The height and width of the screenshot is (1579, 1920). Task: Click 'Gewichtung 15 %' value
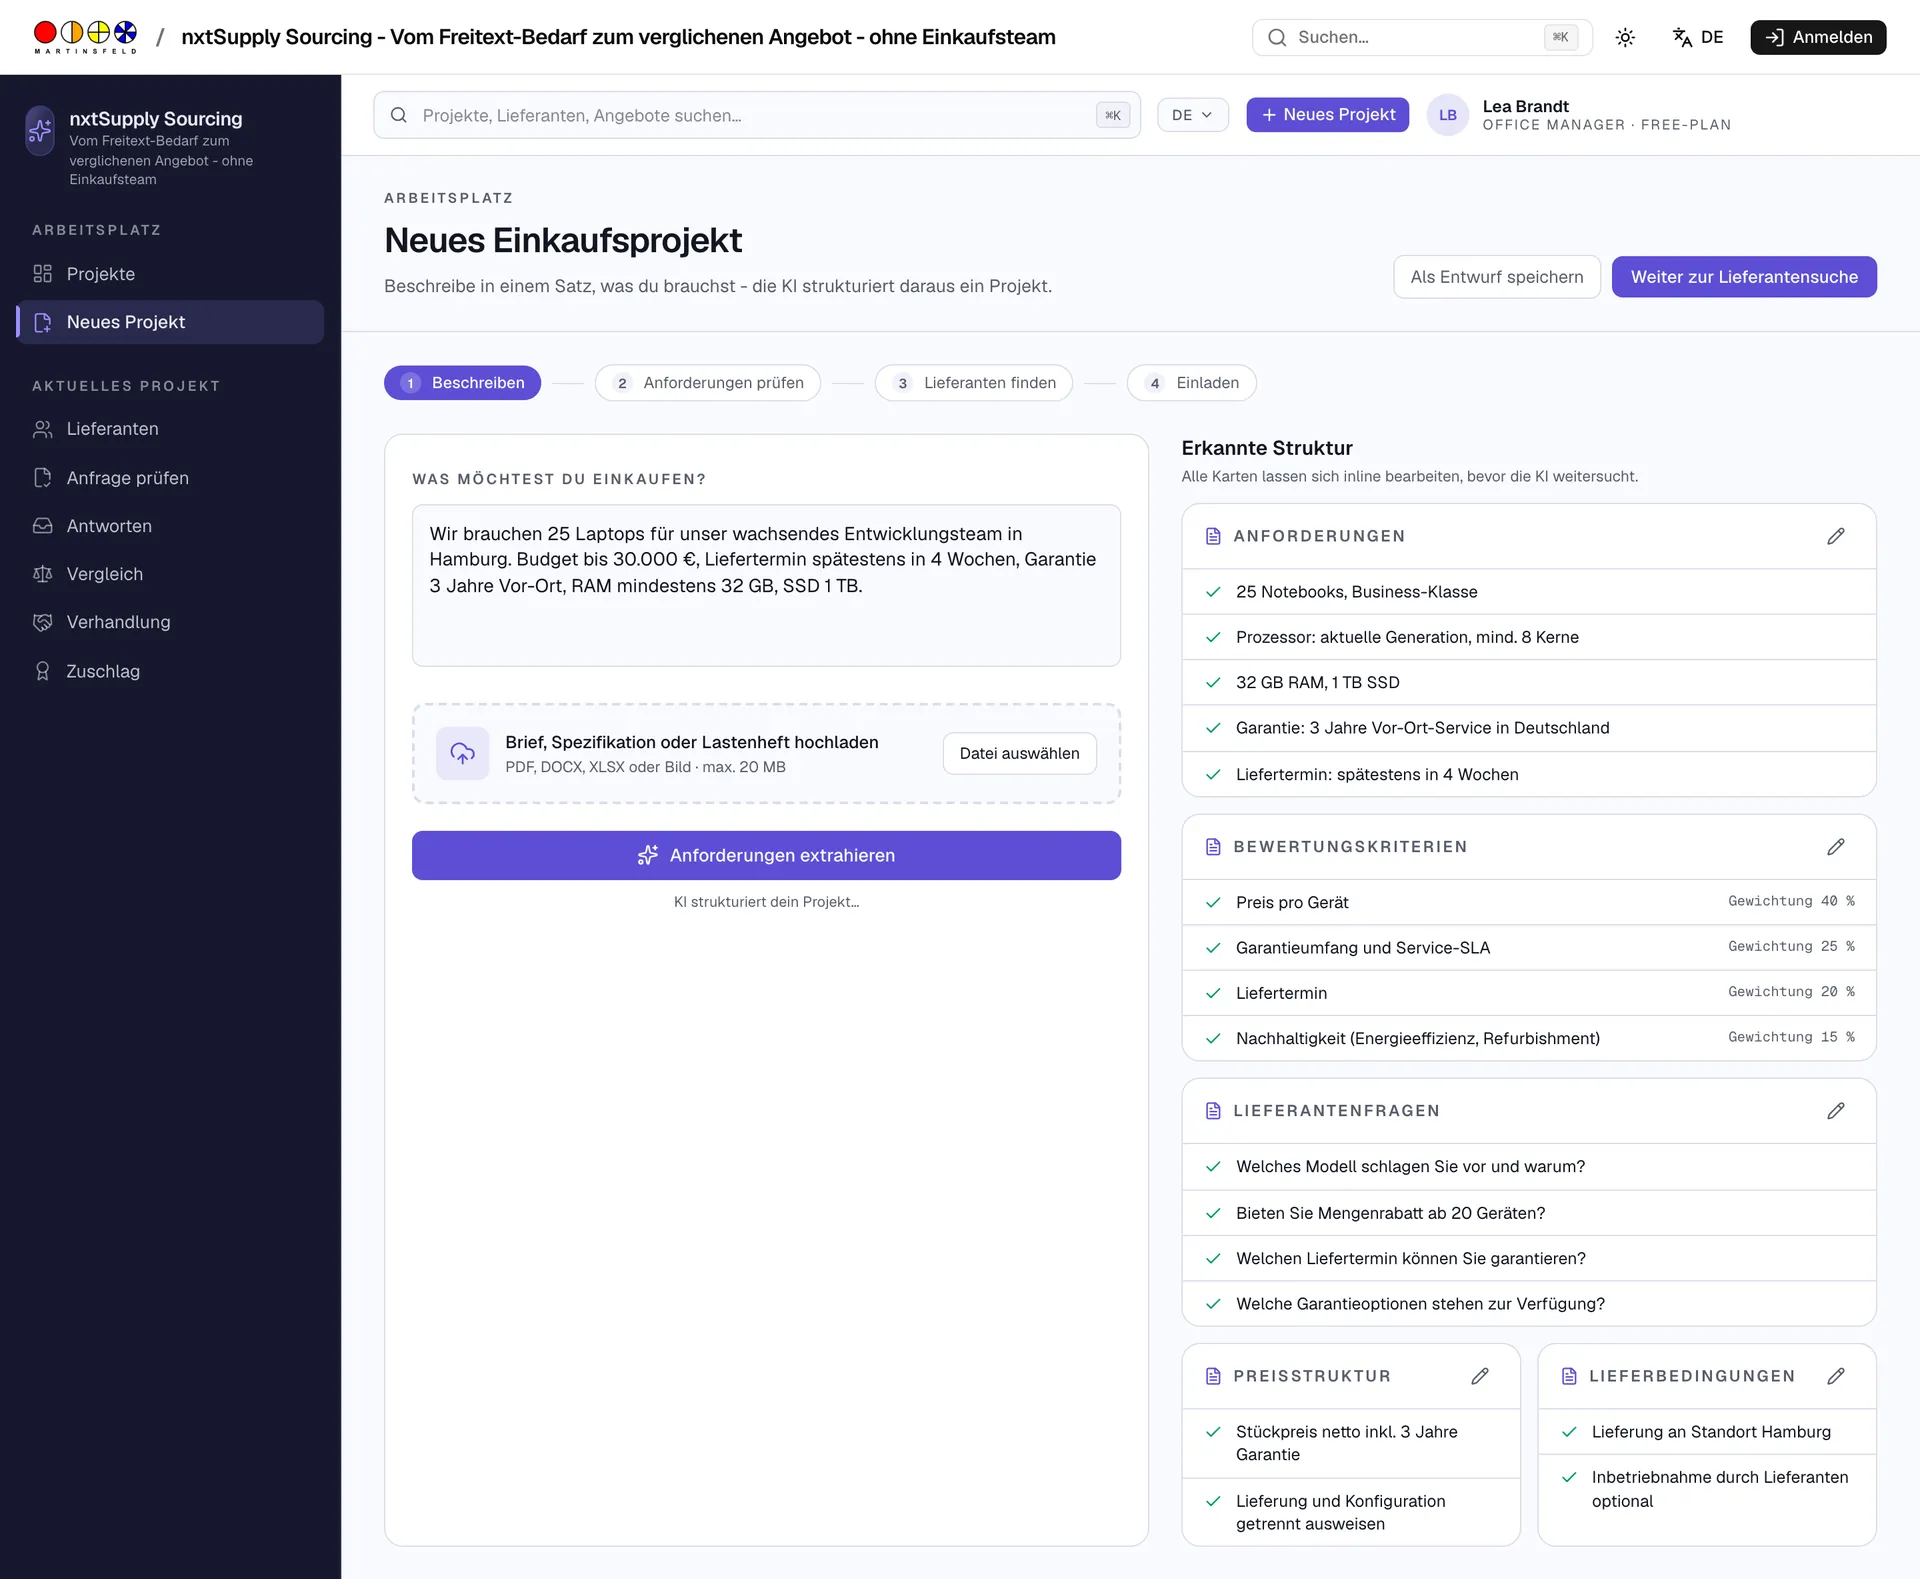click(1791, 1037)
